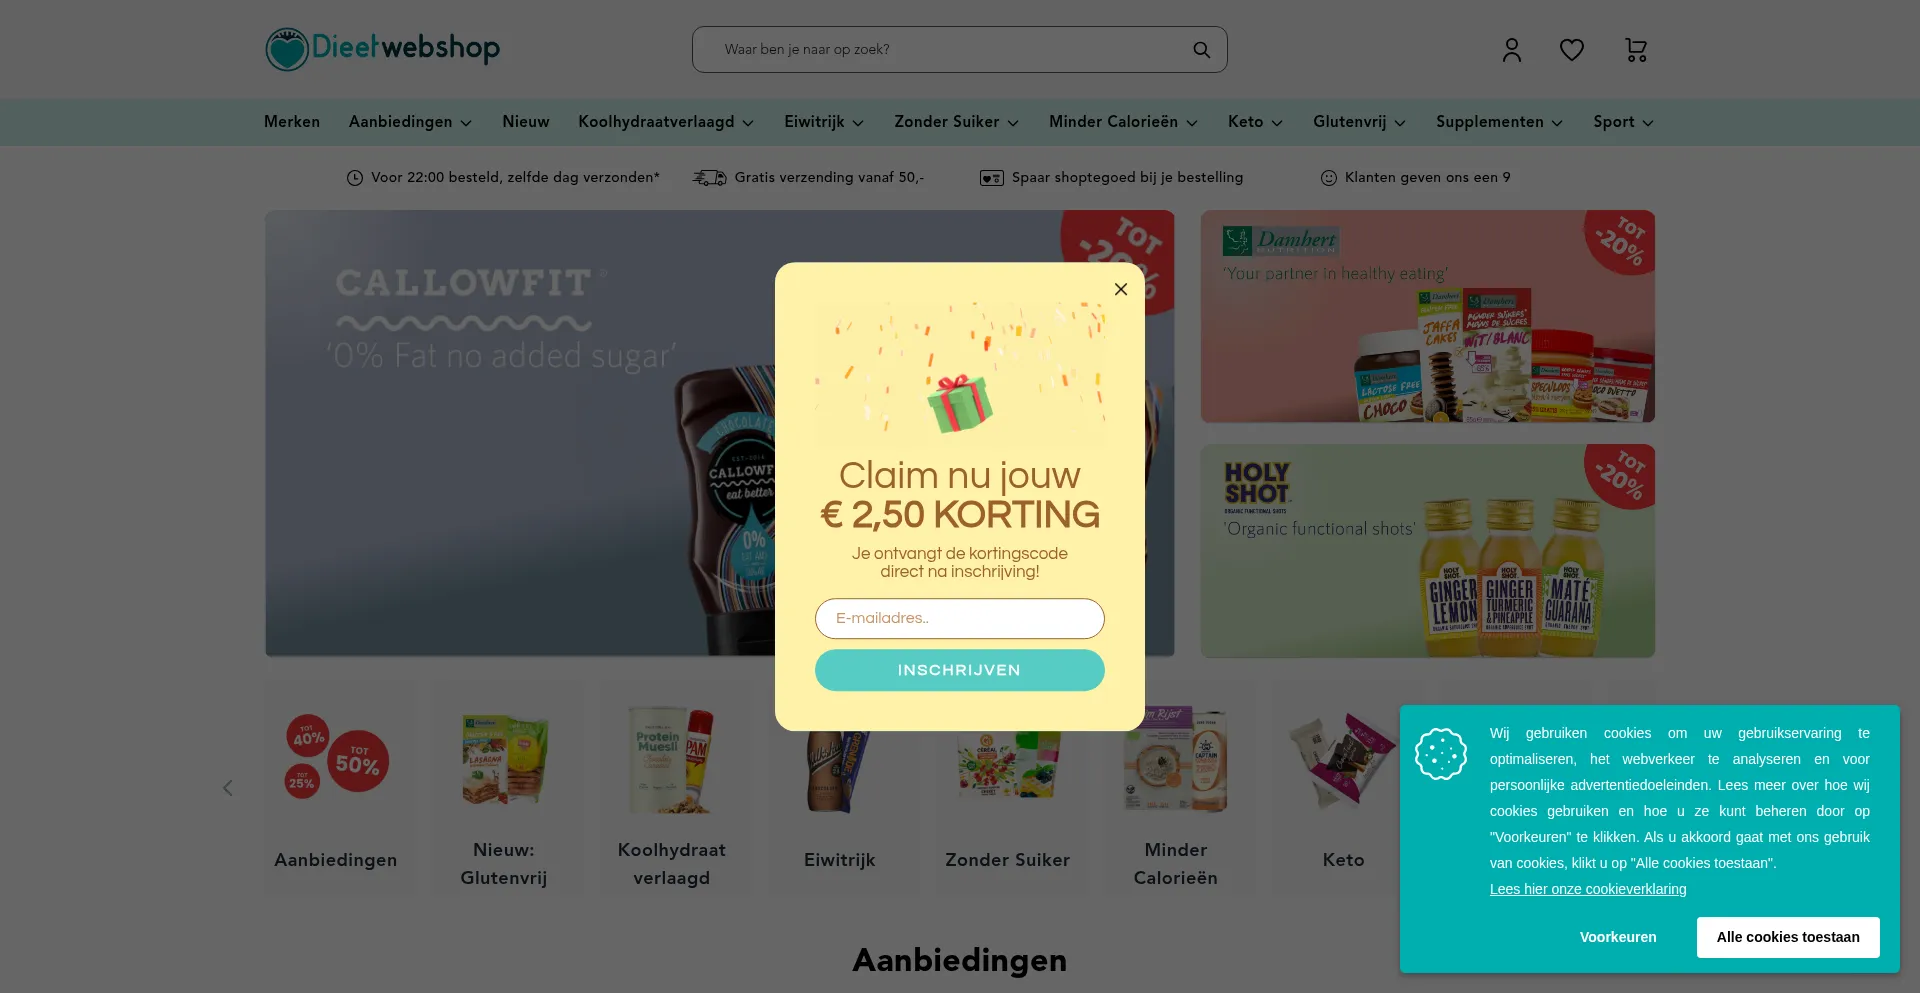Close the discount popup with X

[1121, 289]
